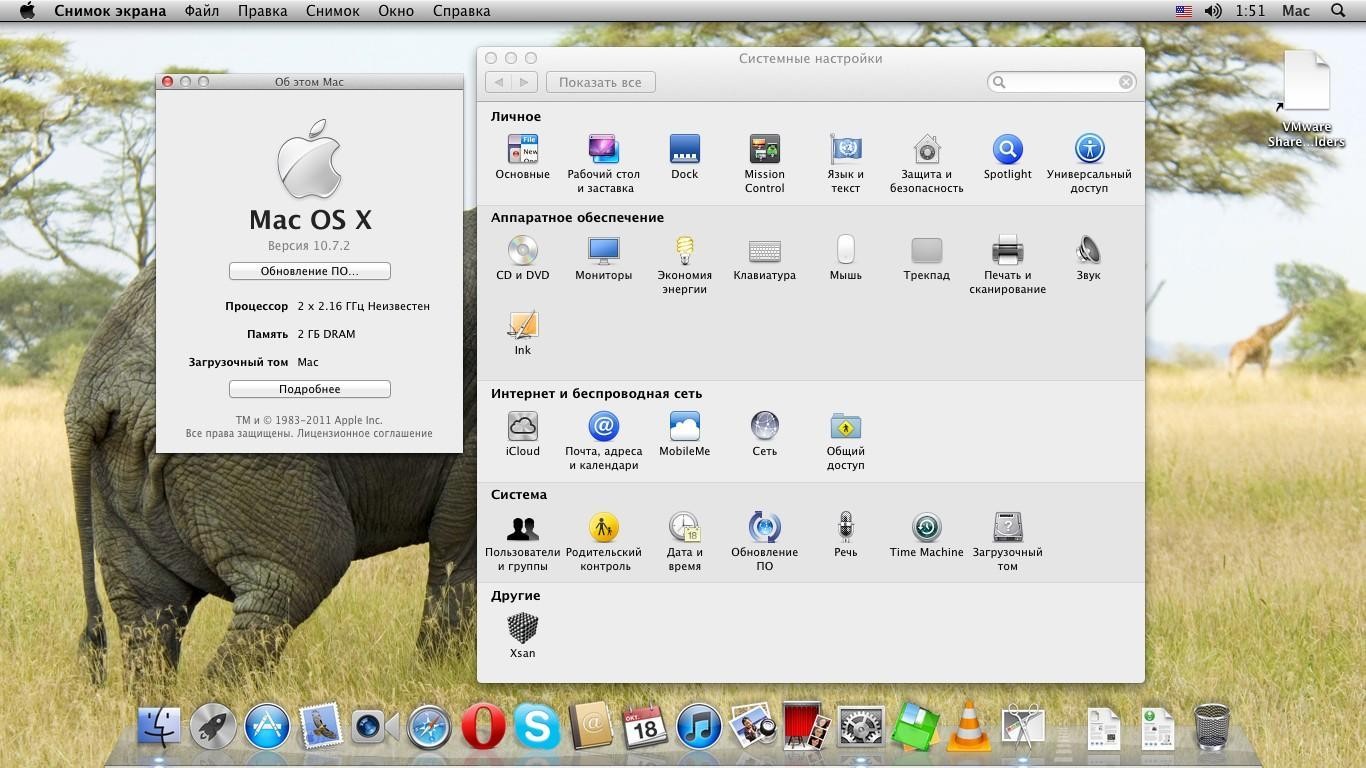Launch VLC from the Dock
This screenshot has width=1366, height=768.
pos(968,726)
